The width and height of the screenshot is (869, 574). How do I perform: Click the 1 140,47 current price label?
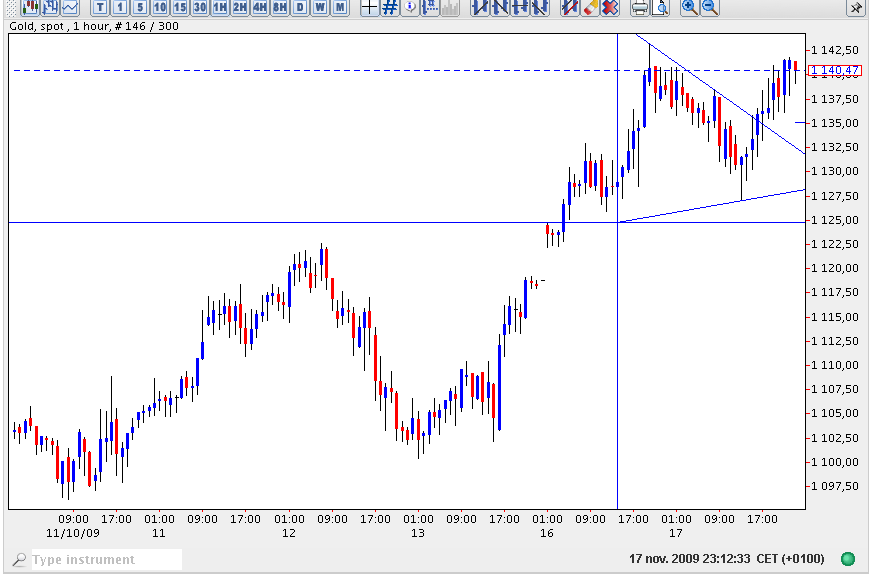coord(834,71)
